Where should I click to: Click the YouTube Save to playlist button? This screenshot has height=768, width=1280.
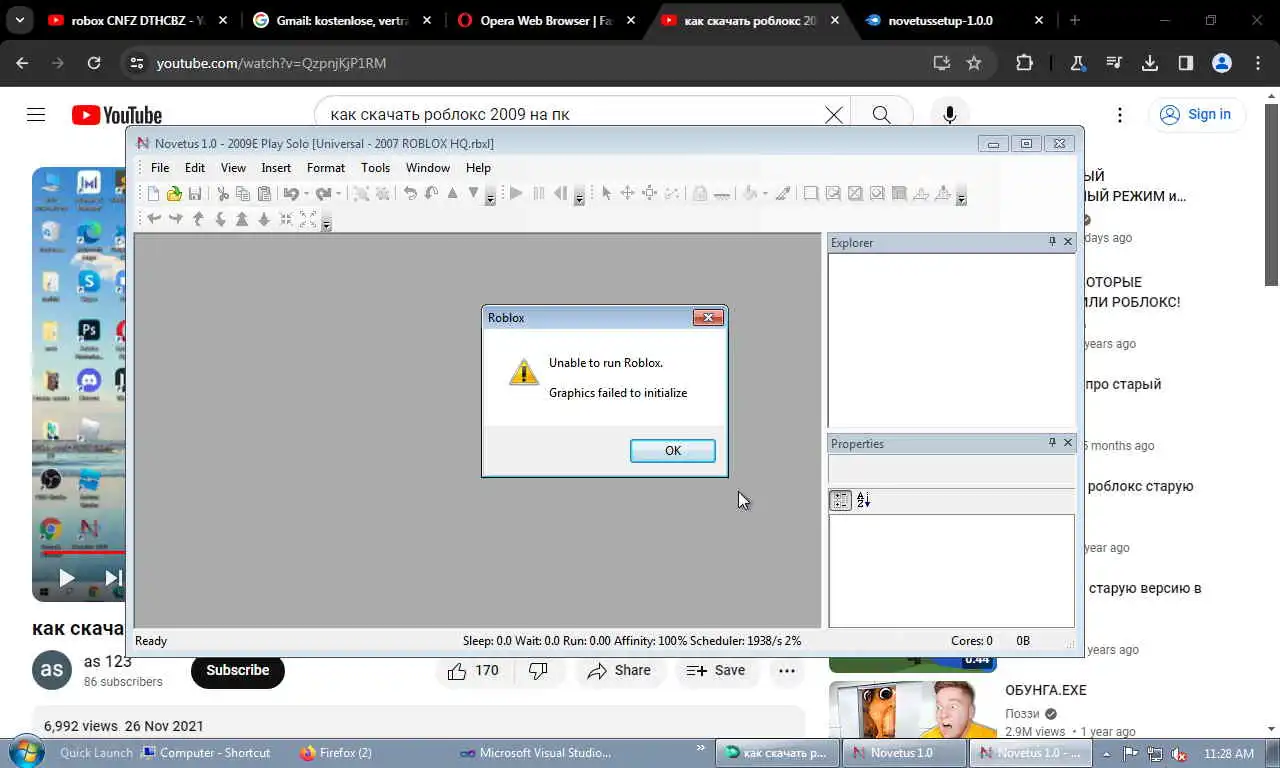click(717, 670)
